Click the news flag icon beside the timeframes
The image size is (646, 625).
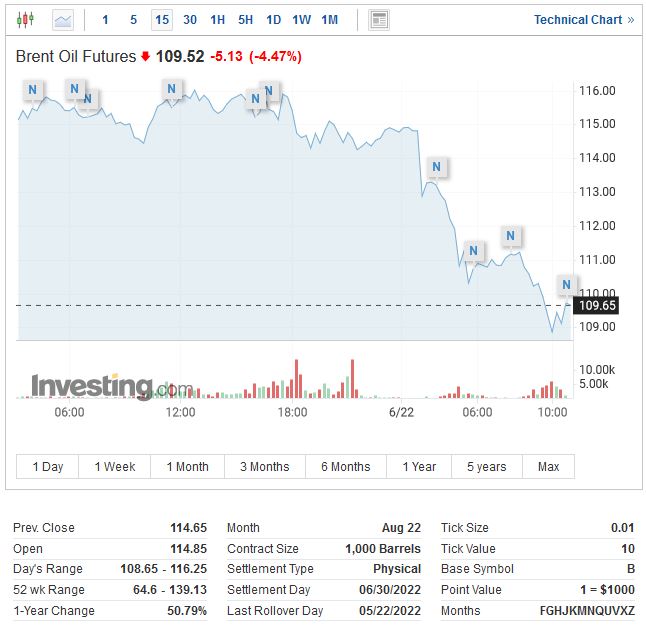379,20
